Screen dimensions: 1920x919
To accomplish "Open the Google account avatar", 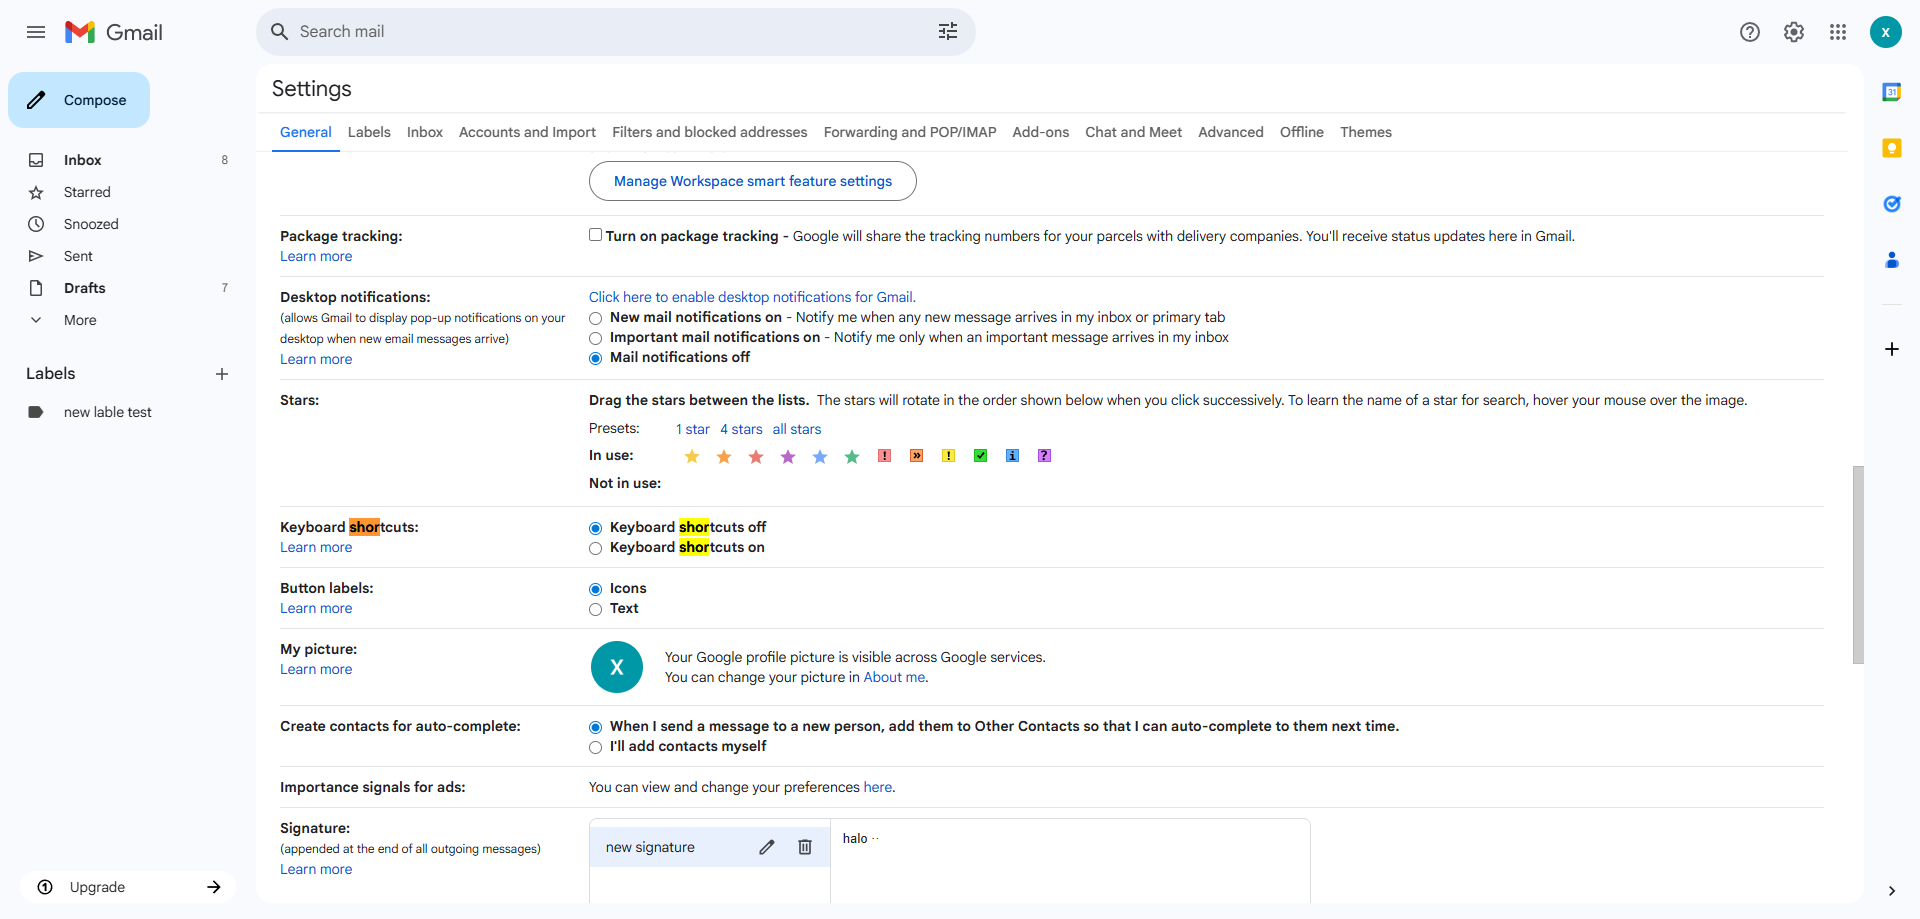I will tap(1886, 32).
